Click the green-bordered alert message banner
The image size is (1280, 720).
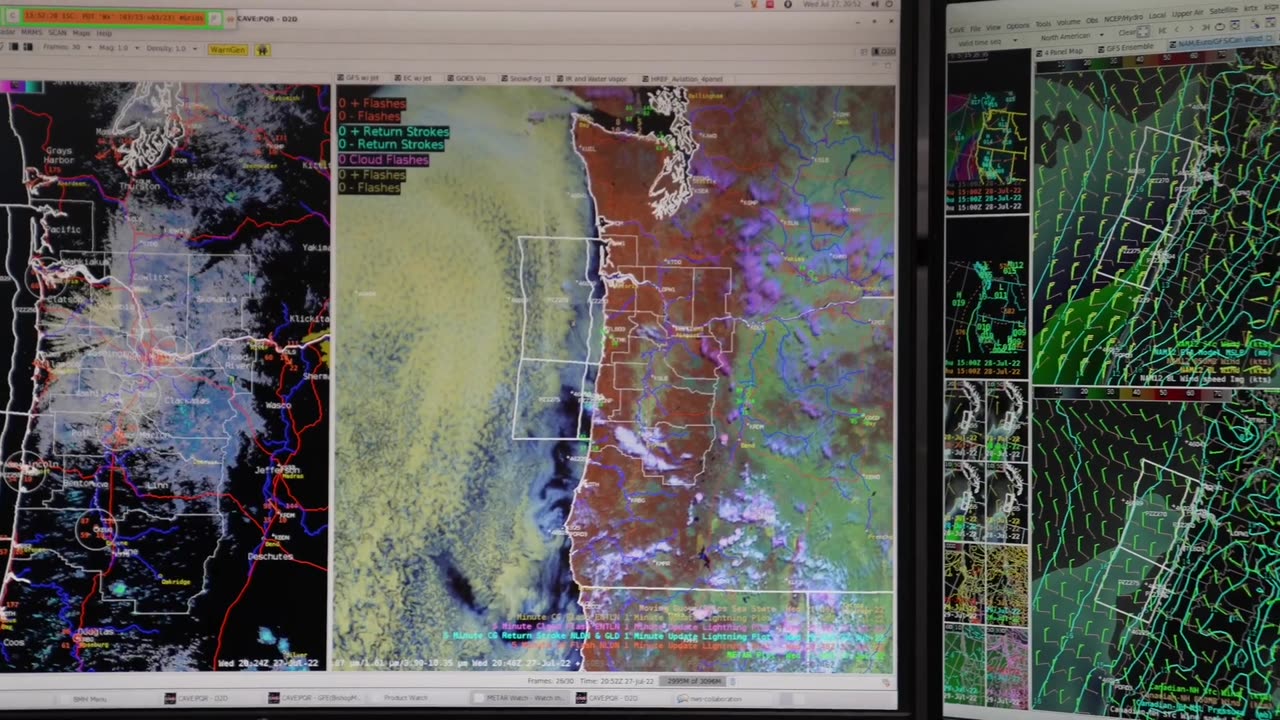coord(114,17)
